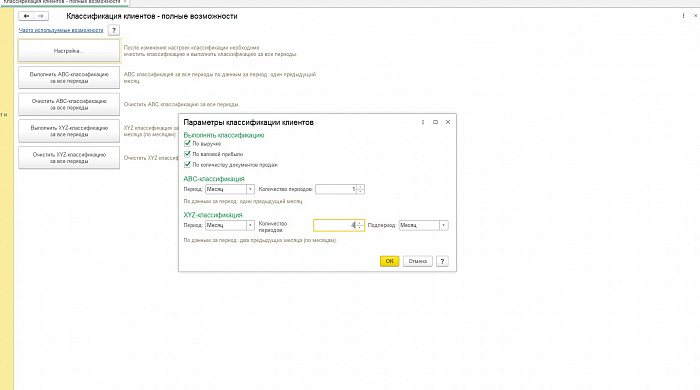700x390 pixels.
Task: Close the Параметры классификации клиентов dialog
Action: (x=448, y=122)
